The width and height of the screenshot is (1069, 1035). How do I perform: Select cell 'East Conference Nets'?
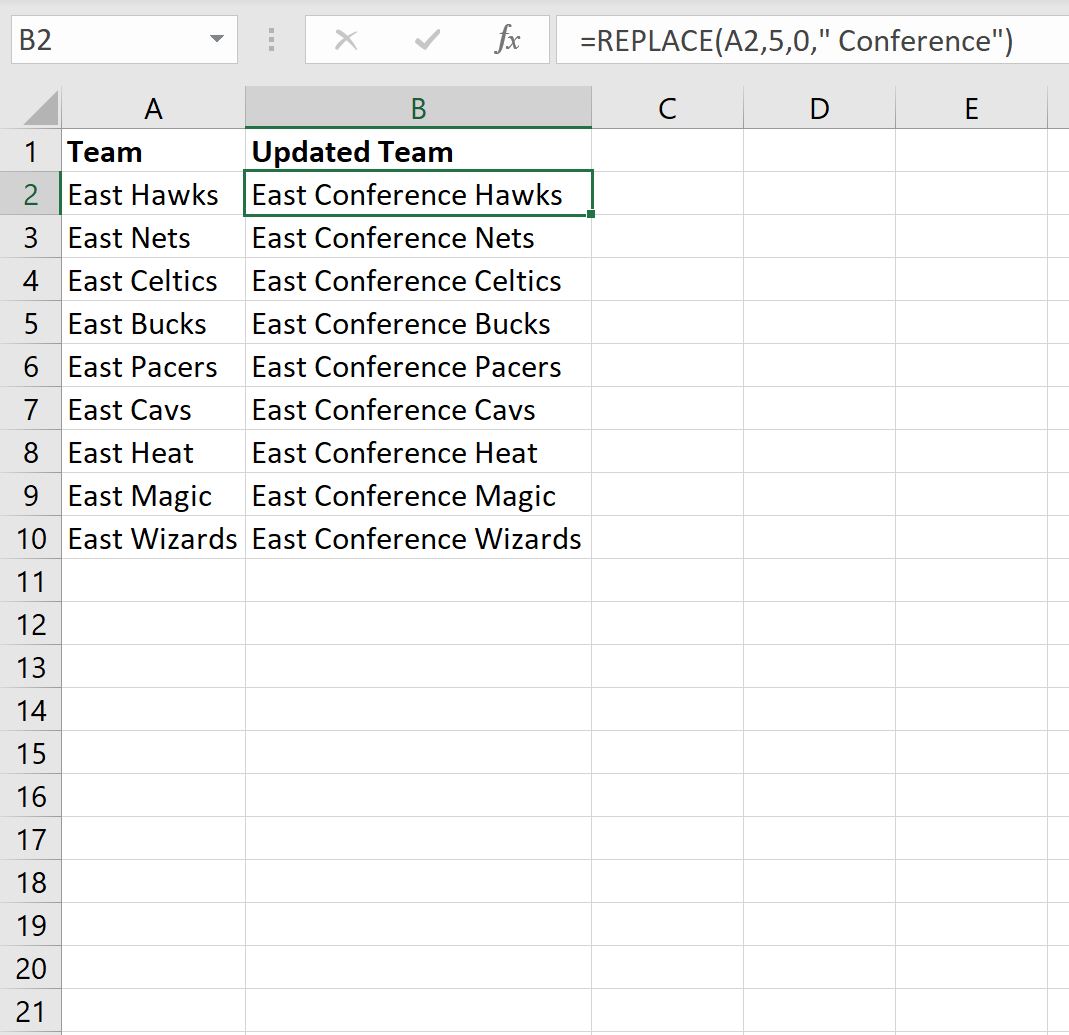(x=419, y=237)
